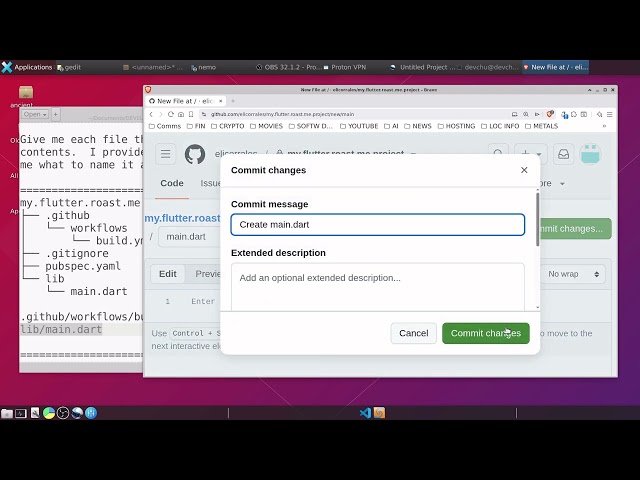Open the LOC INFO bookmarks folder
Viewport: 640px width, 480px height.
[x=500, y=126]
